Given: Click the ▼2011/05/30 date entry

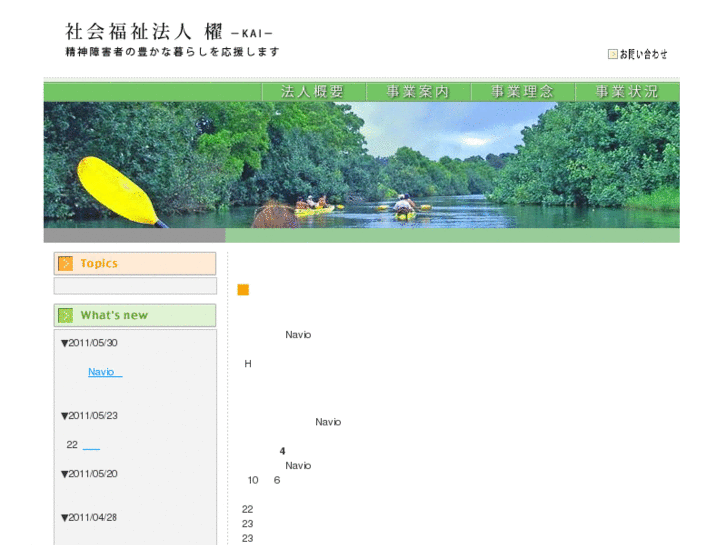Looking at the screenshot, I should click(89, 343).
